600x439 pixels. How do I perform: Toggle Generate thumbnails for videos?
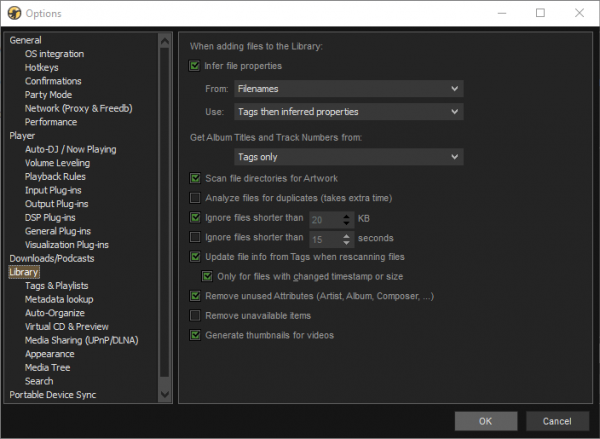(x=195, y=335)
